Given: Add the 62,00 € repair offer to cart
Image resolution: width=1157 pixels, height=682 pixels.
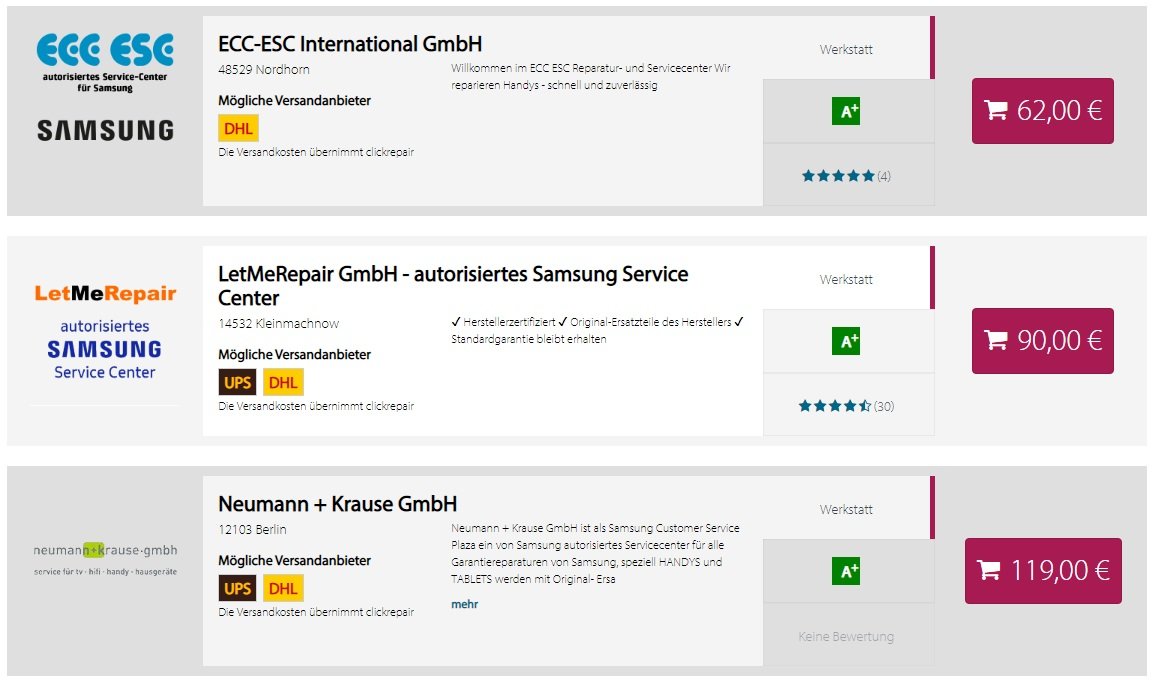Looking at the screenshot, I should 1043,111.
